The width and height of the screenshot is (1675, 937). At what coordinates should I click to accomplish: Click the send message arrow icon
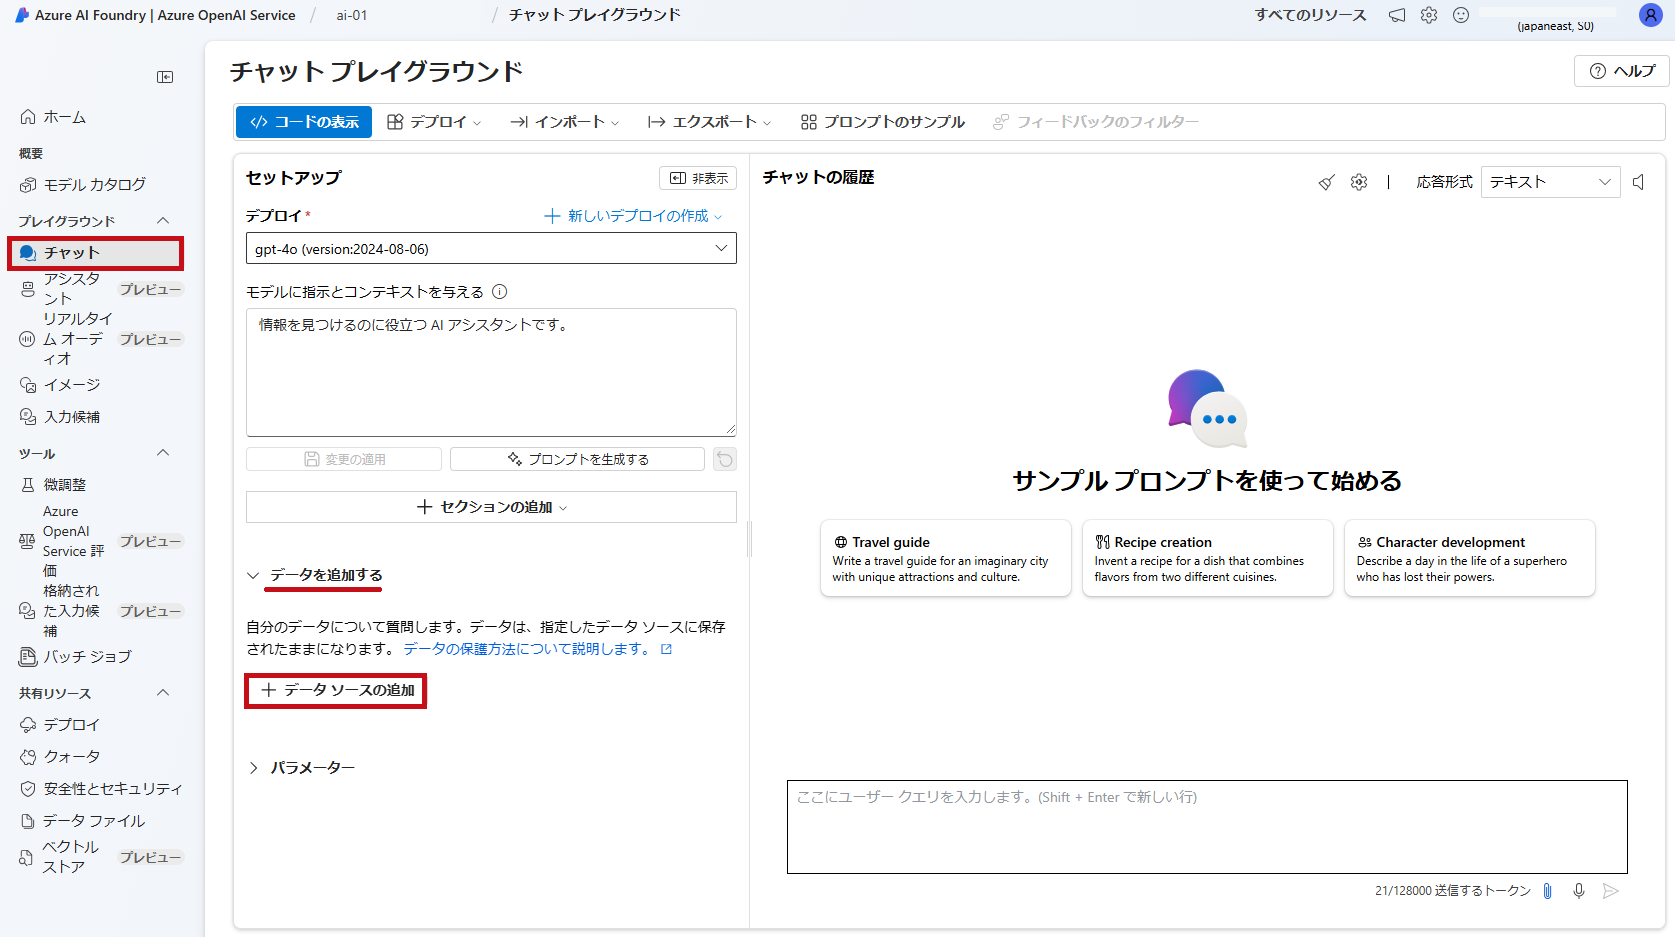coord(1611,891)
